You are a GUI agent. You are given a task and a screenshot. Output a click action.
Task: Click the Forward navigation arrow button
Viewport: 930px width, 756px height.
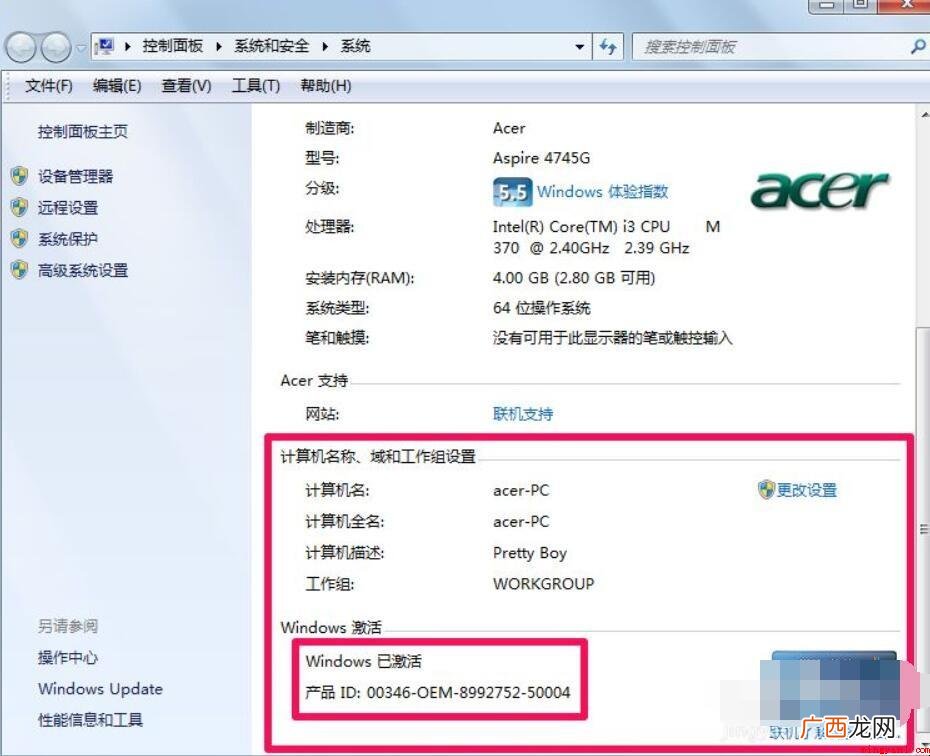click(x=56, y=47)
